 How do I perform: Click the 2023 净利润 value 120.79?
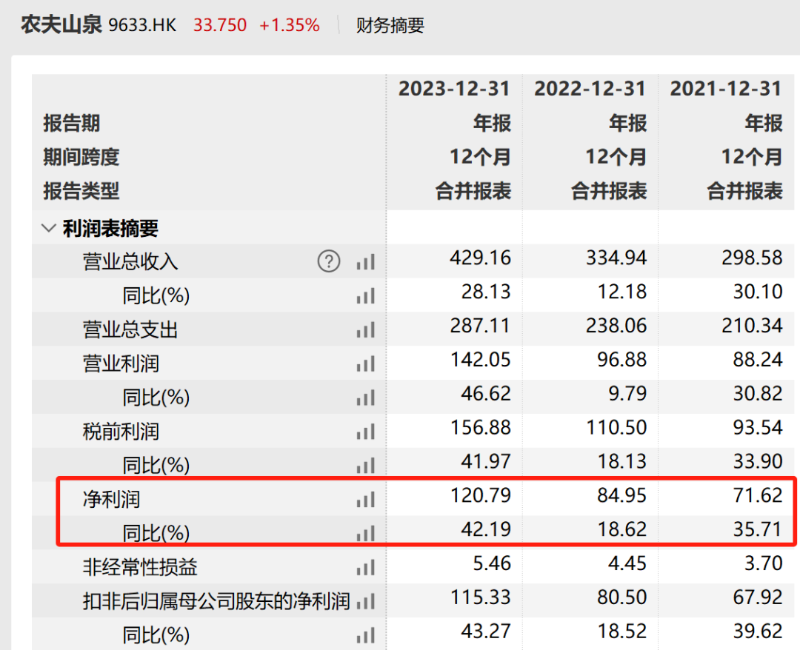click(x=480, y=498)
